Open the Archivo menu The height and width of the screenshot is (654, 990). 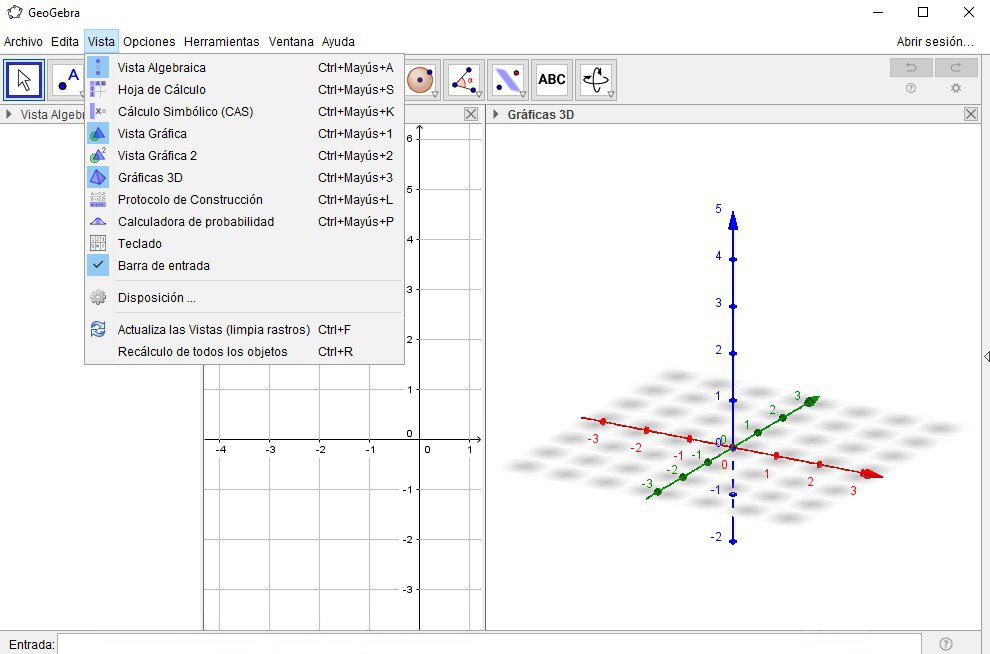point(23,42)
